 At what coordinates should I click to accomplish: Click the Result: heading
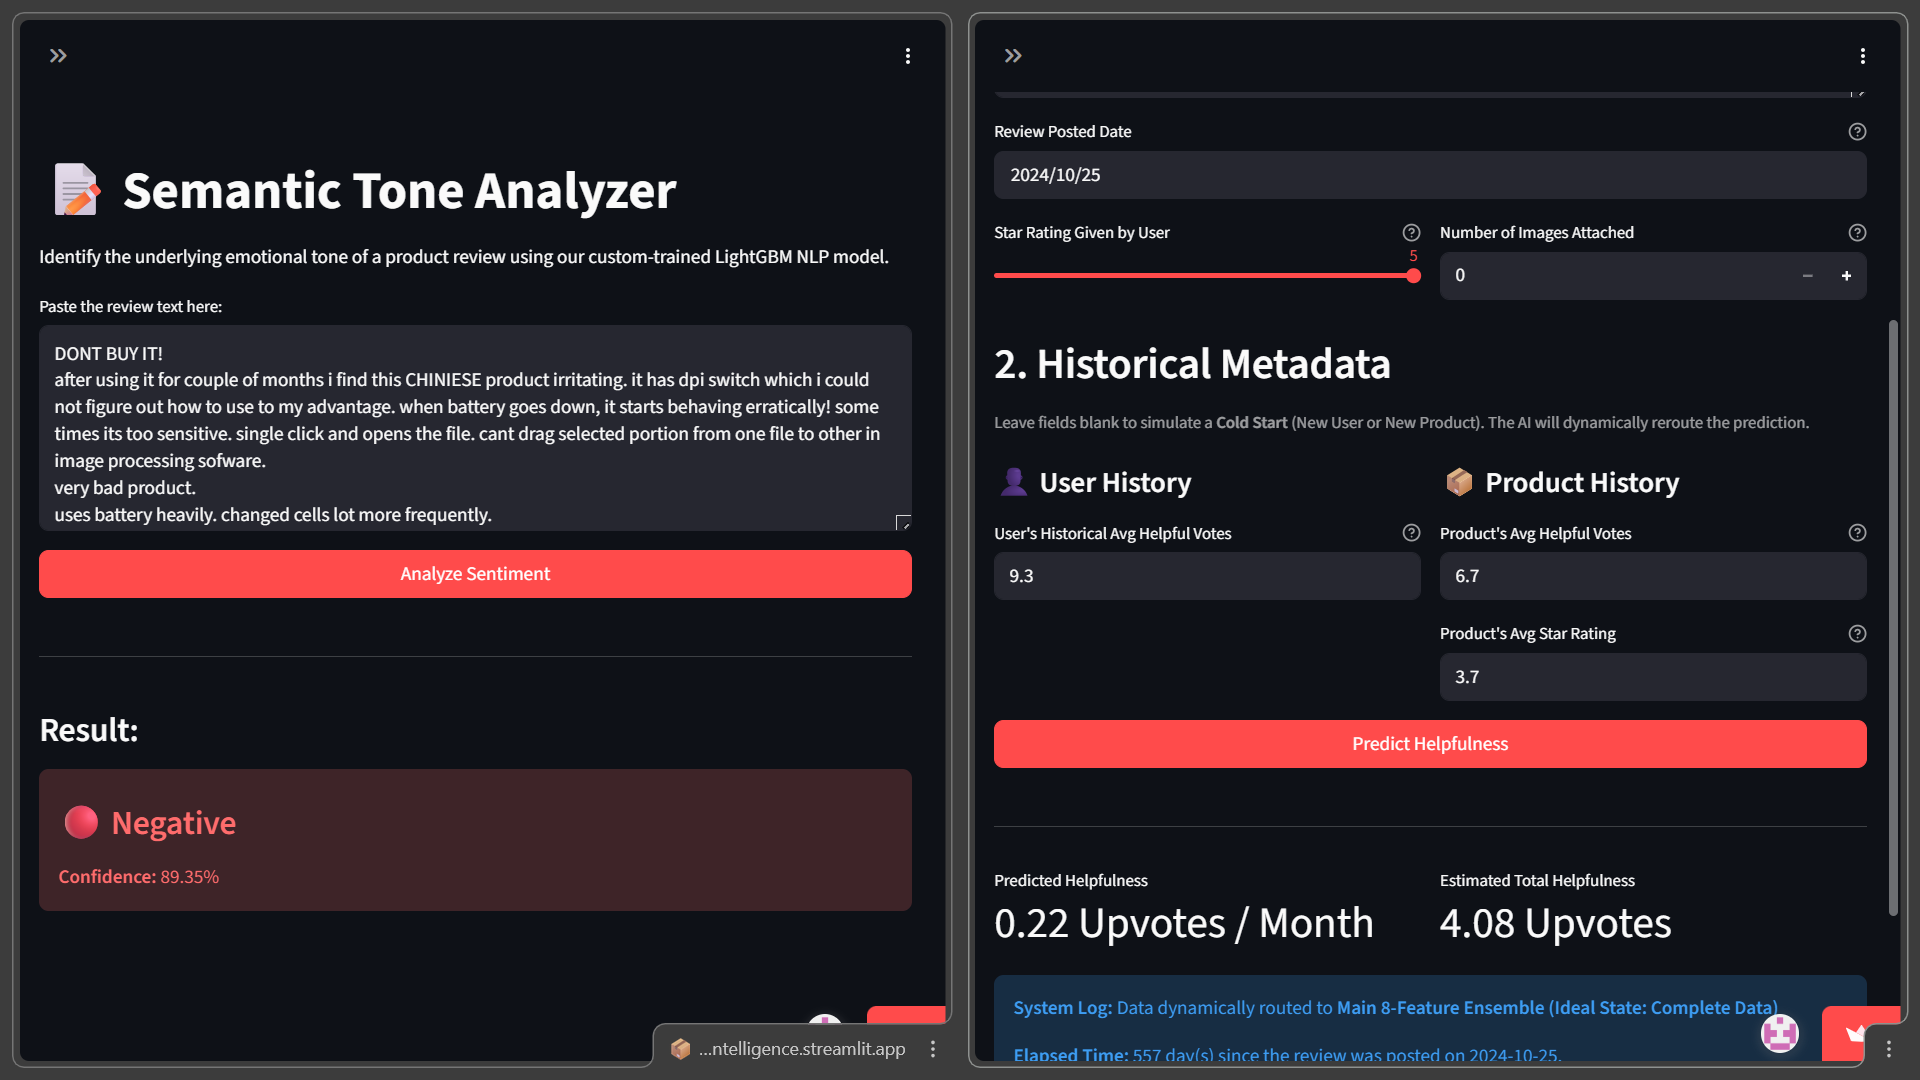tap(89, 730)
